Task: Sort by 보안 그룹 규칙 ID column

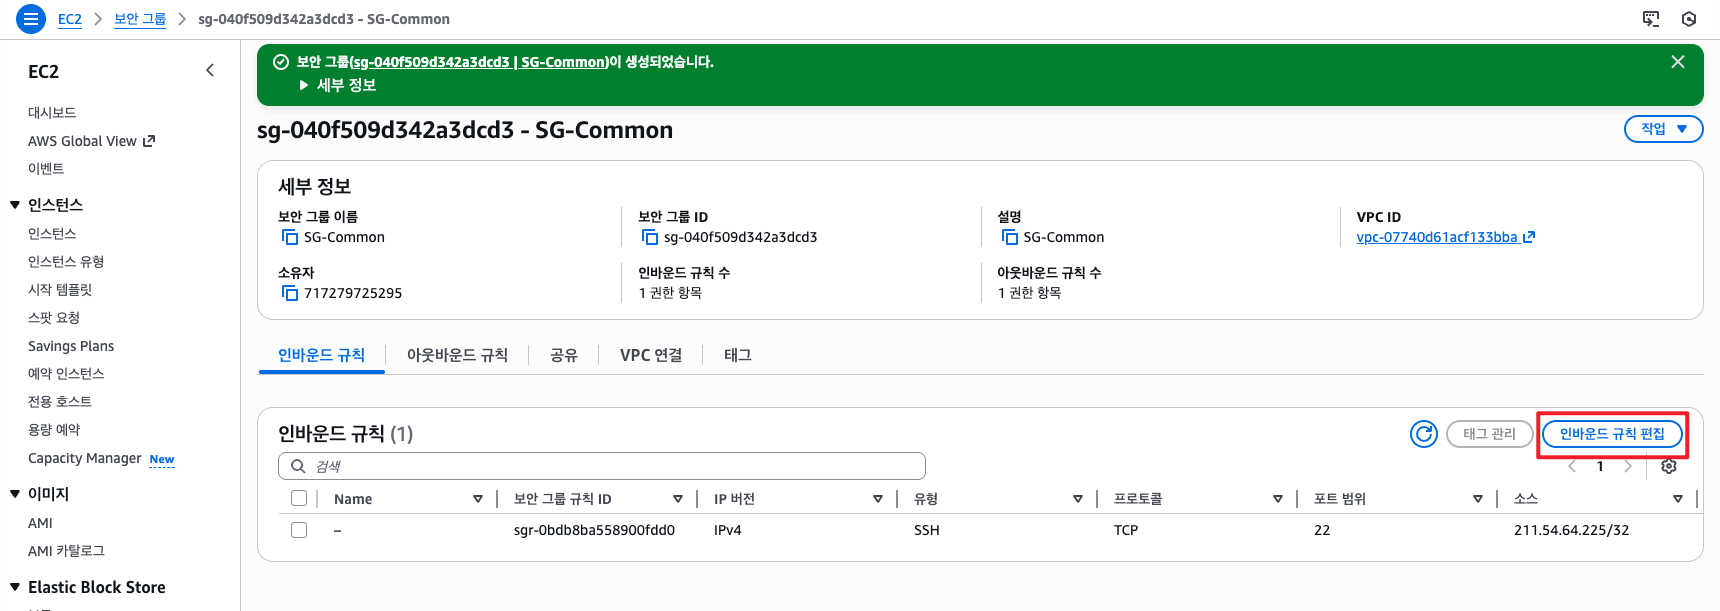Action: click(677, 499)
